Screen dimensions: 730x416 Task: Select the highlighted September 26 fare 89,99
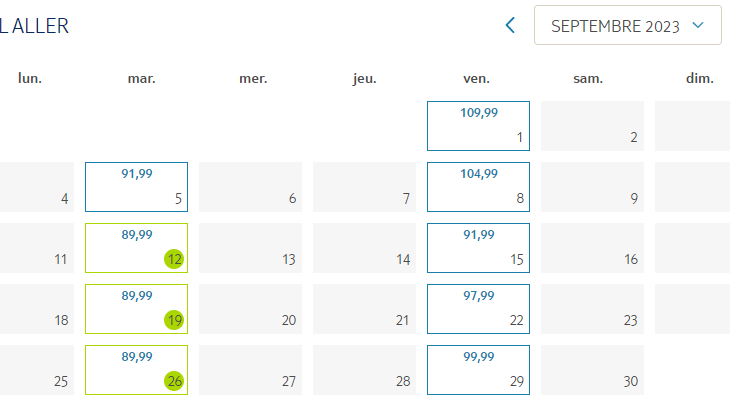136,370
